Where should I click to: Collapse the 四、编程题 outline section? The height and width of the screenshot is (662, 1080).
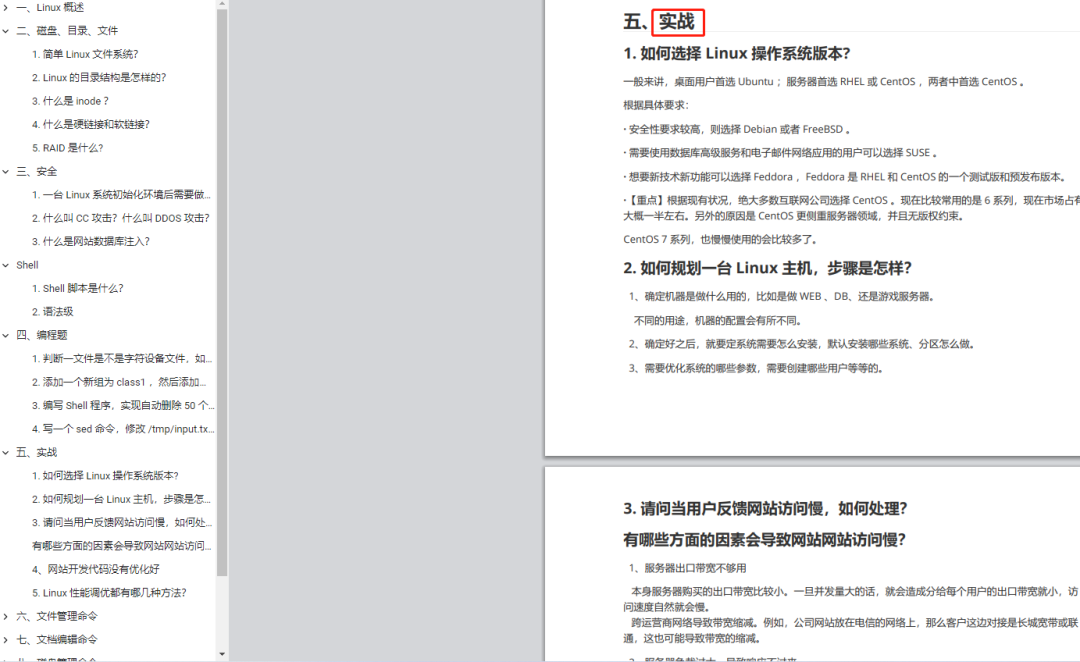tap(6, 335)
